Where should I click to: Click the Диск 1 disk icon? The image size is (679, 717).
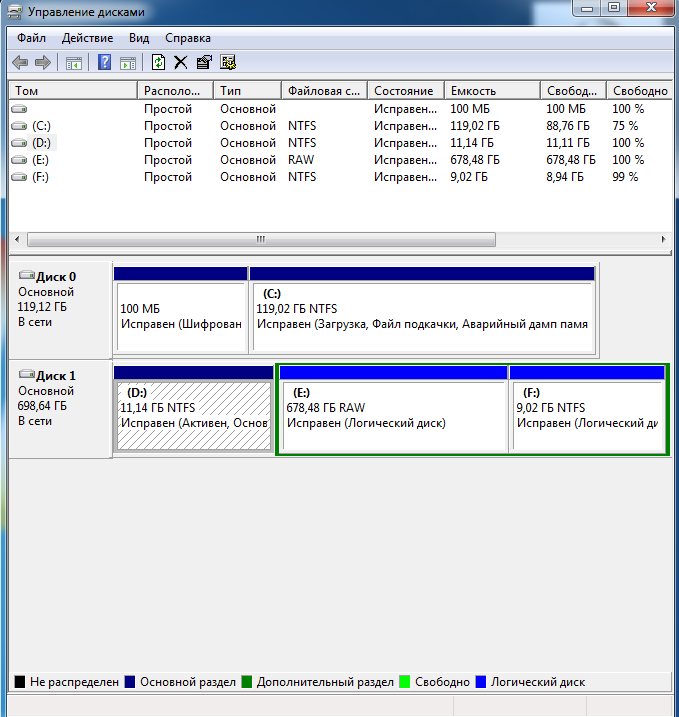tap(27, 375)
